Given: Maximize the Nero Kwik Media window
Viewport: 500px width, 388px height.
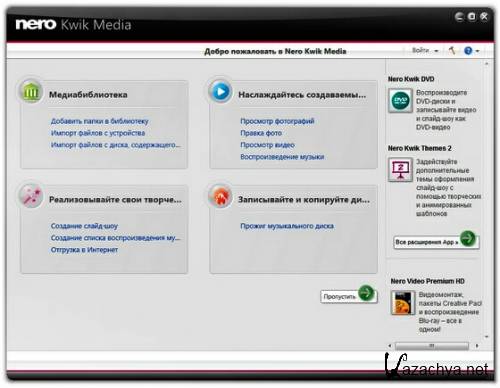Looking at the screenshot, I should 472,17.
